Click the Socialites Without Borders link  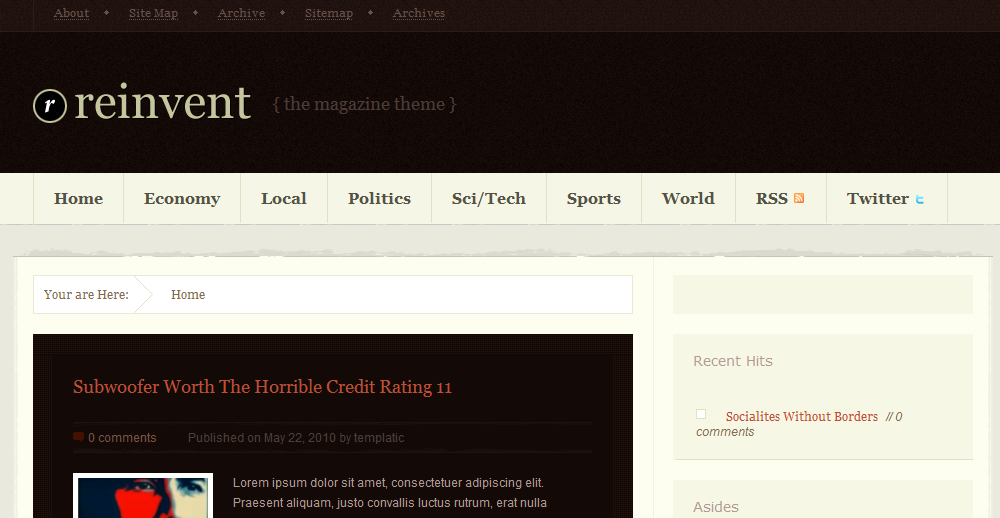[801, 416]
